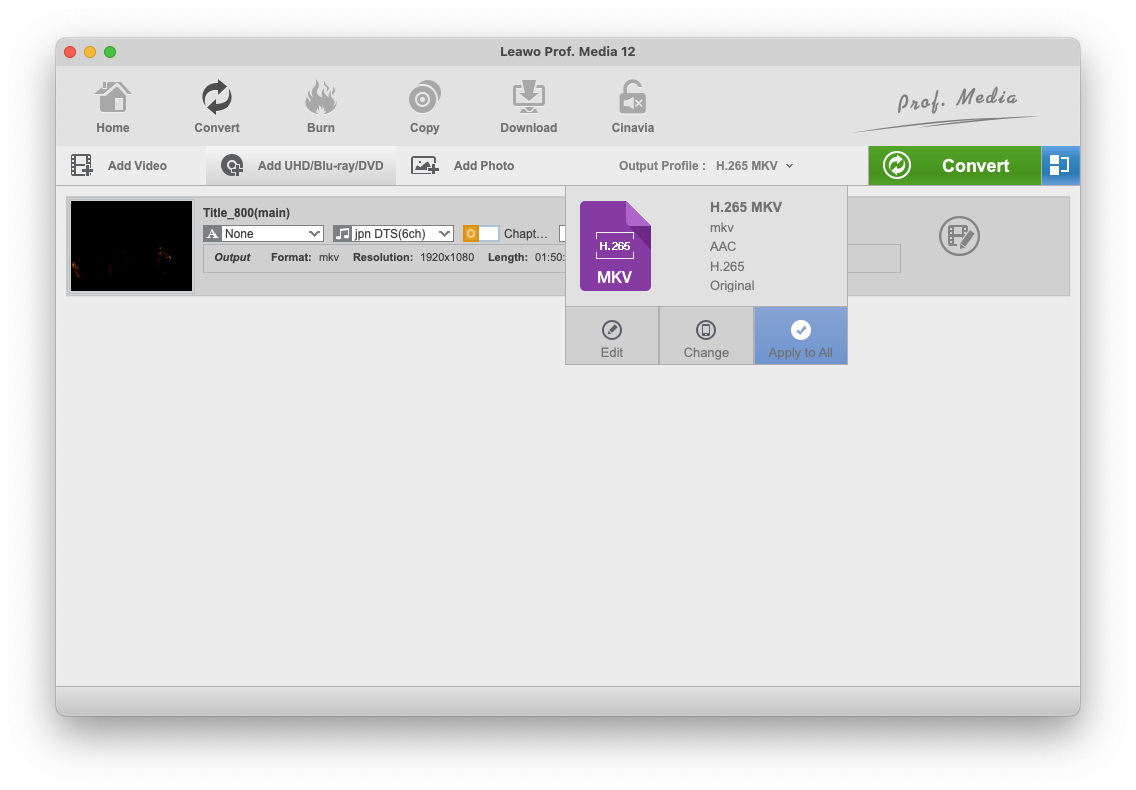Select Add UHD/Blu-ray/DVD tab
This screenshot has height=790, width=1136.
tap(302, 166)
